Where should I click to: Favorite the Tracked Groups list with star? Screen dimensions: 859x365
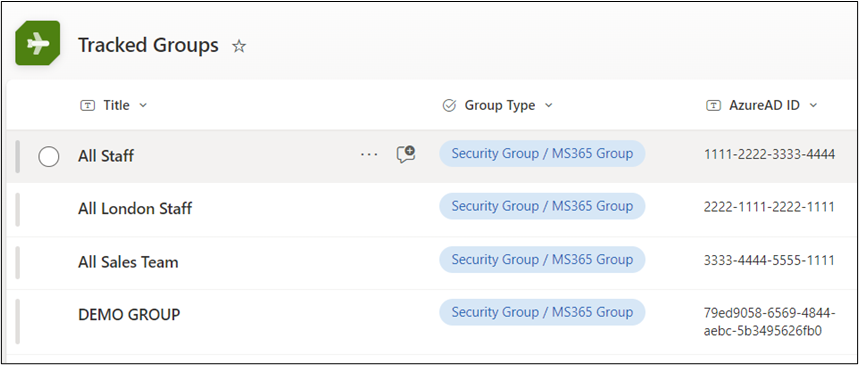tap(239, 47)
